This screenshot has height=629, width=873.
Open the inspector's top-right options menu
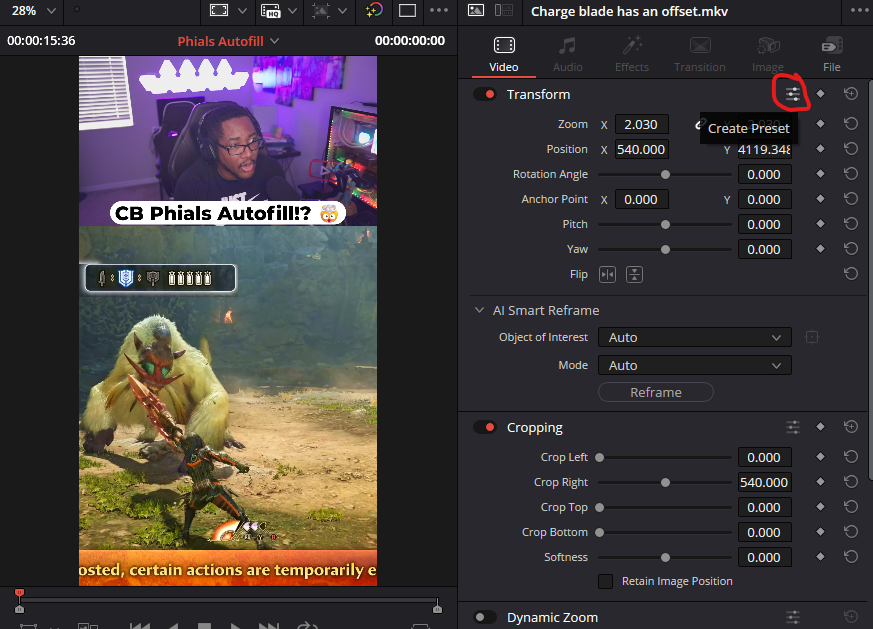(x=860, y=11)
